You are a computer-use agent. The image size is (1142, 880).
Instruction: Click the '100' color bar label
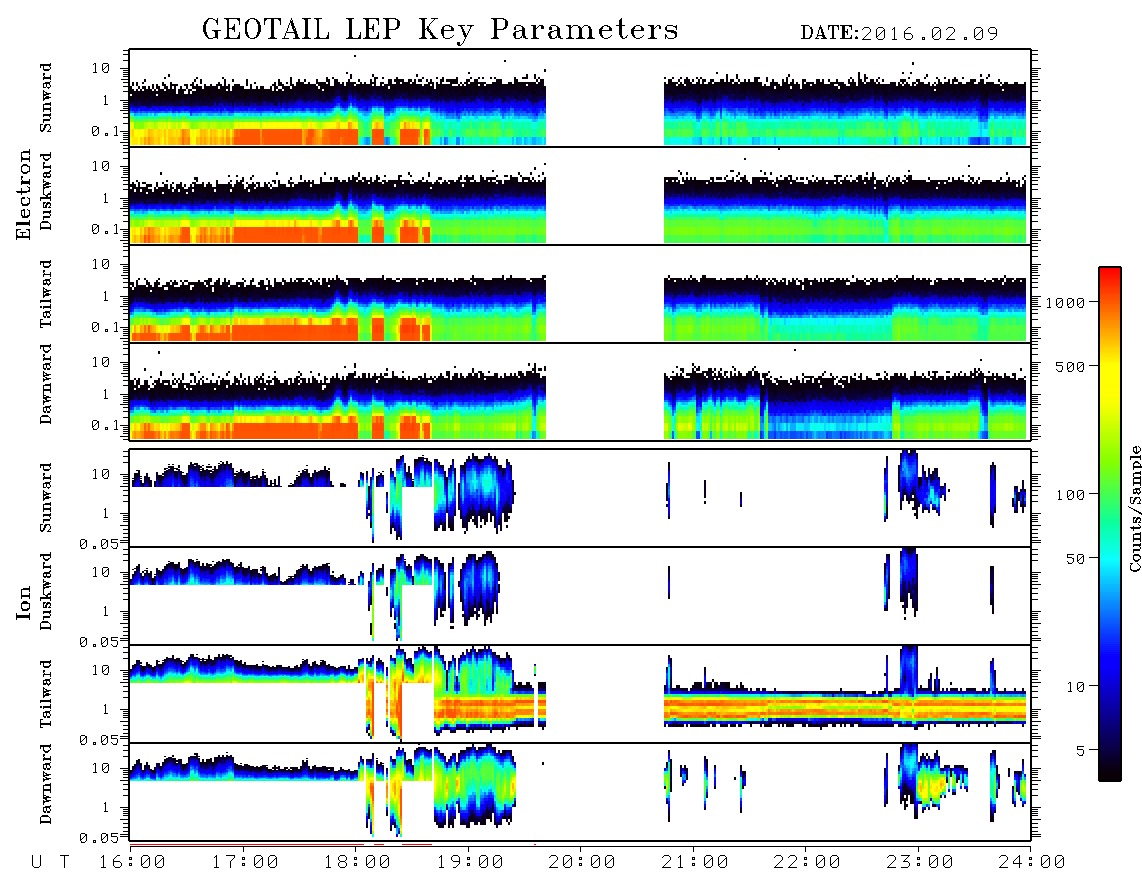1071,495
